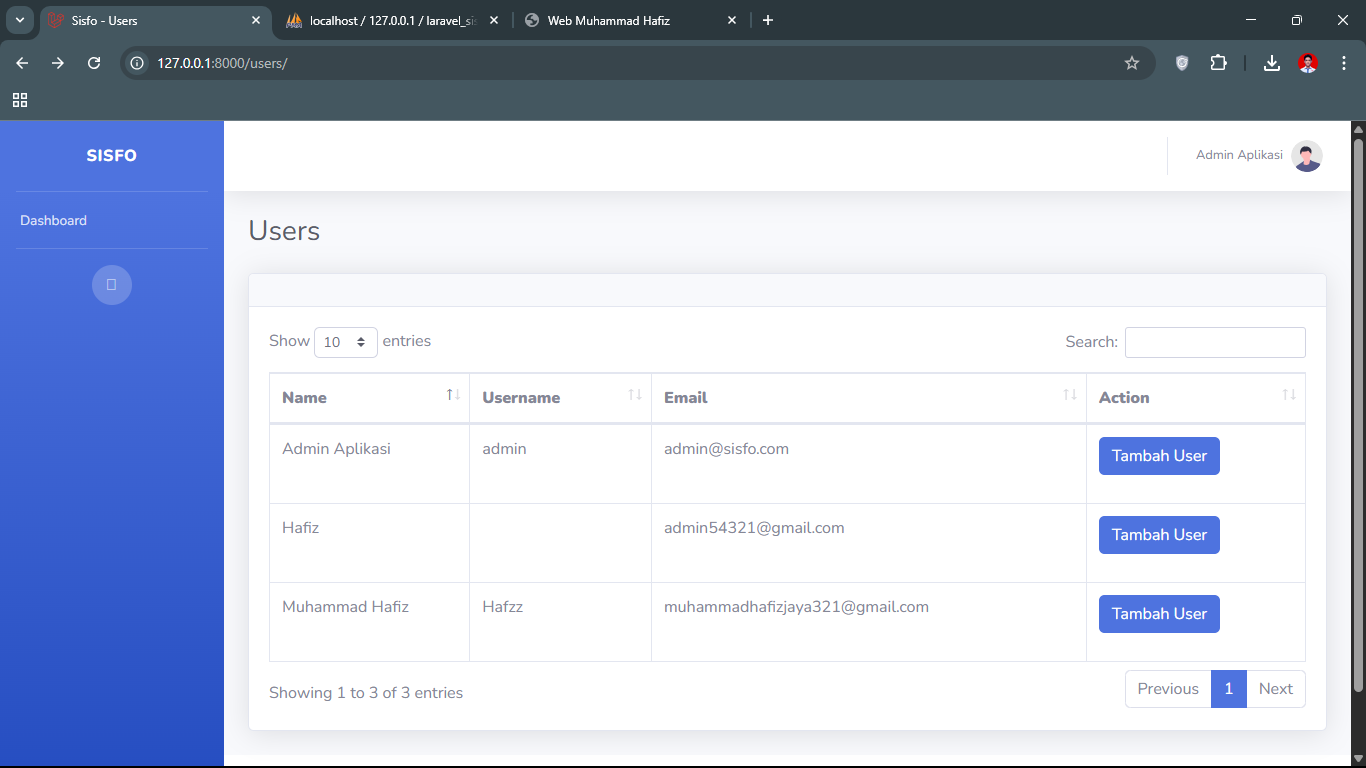
Task: Bookmark this page with the star icon
Action: 1131,63
